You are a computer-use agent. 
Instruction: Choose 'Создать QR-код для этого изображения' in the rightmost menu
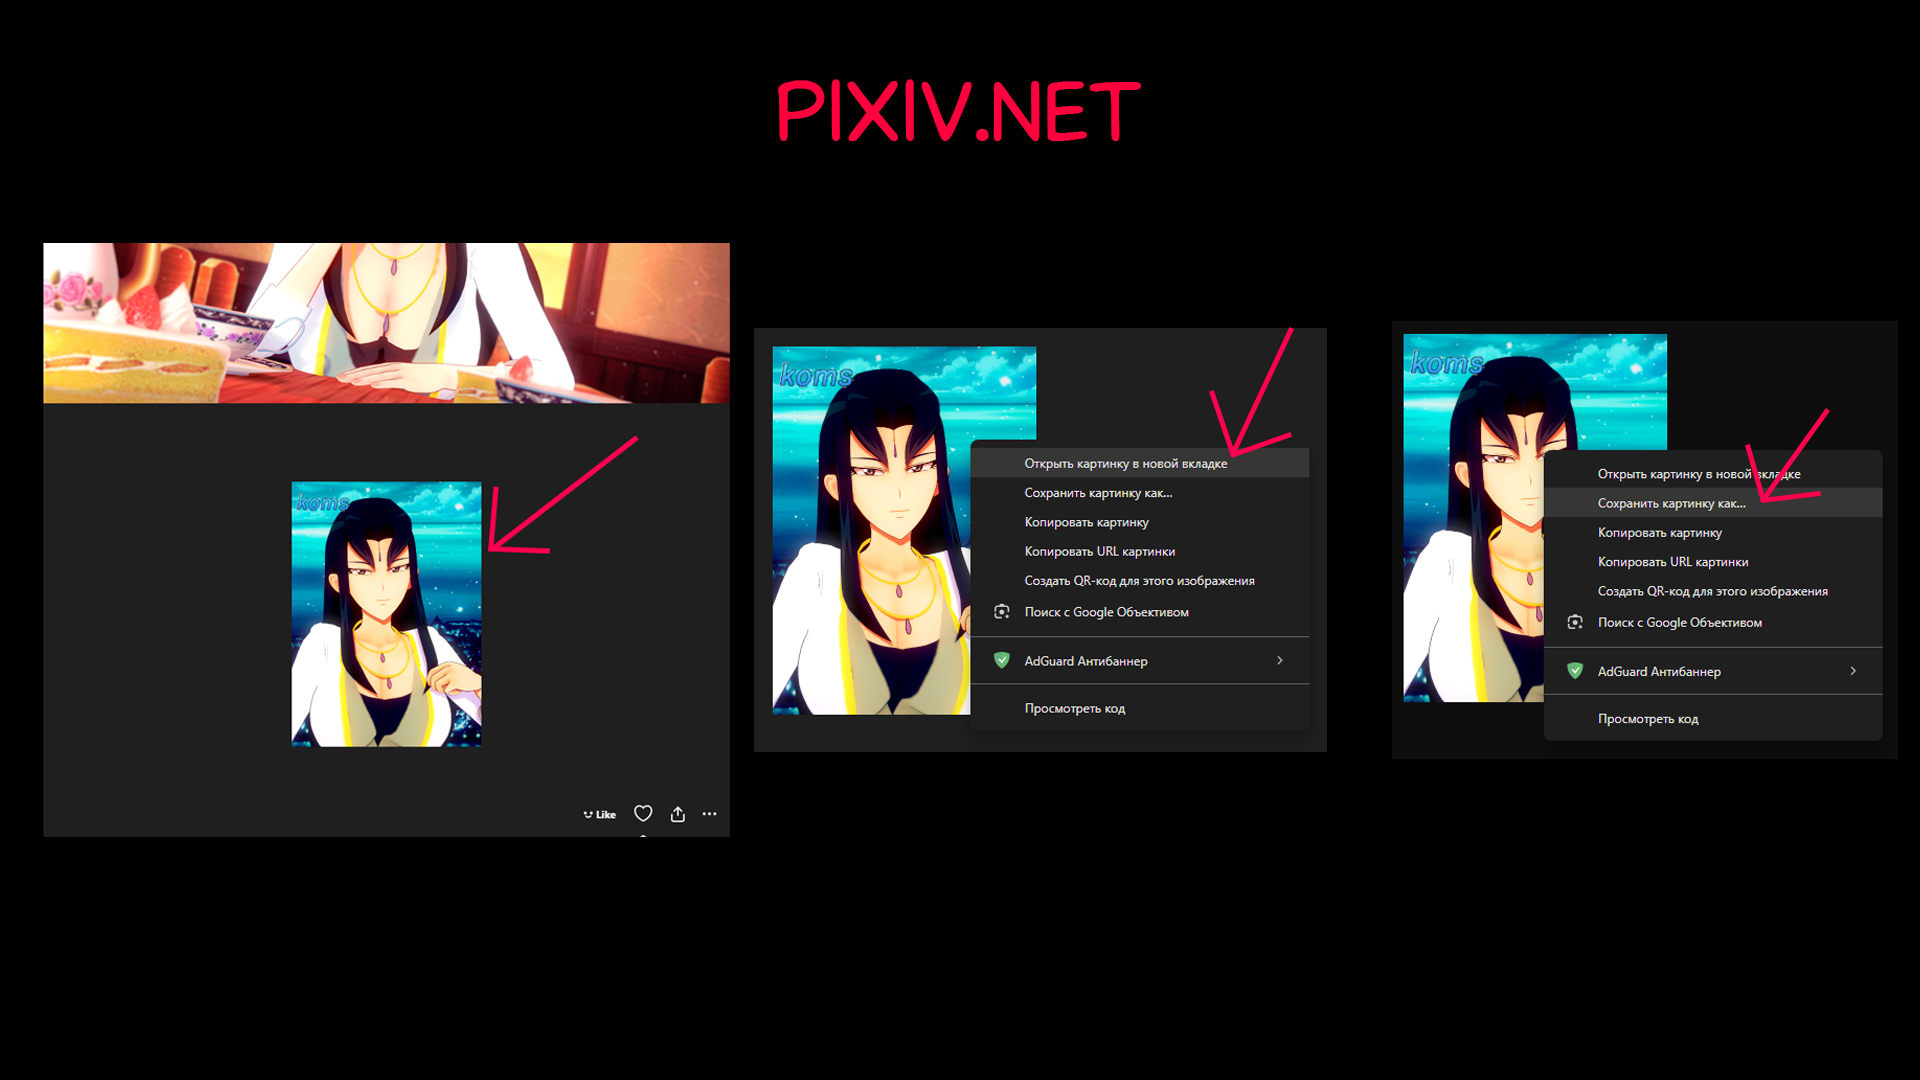click(1712, 591)
